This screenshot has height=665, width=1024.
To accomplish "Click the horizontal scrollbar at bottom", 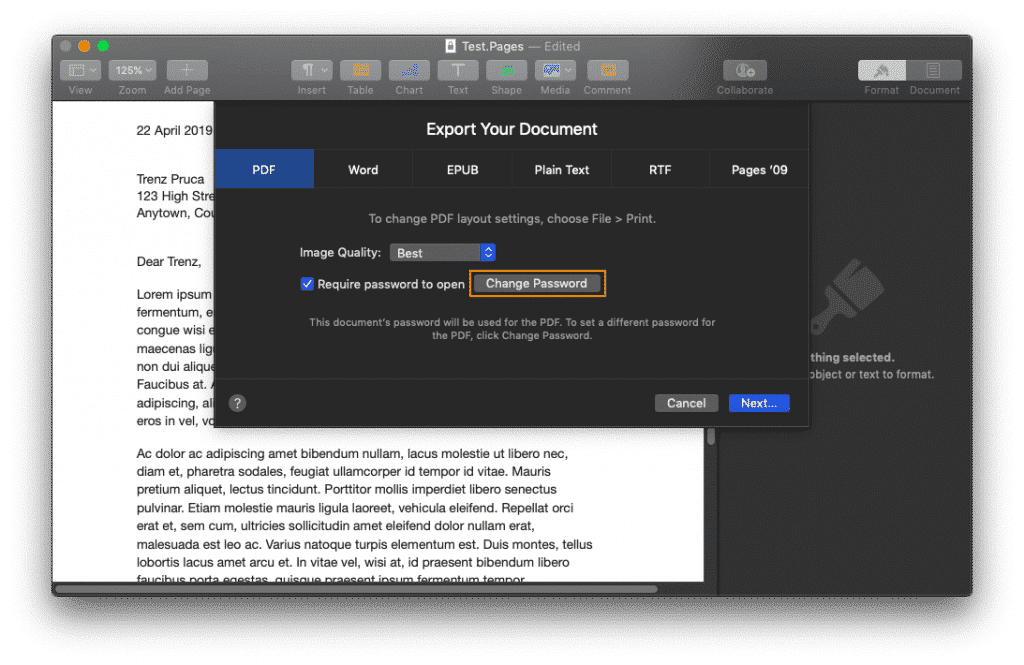I will point(357,589).
